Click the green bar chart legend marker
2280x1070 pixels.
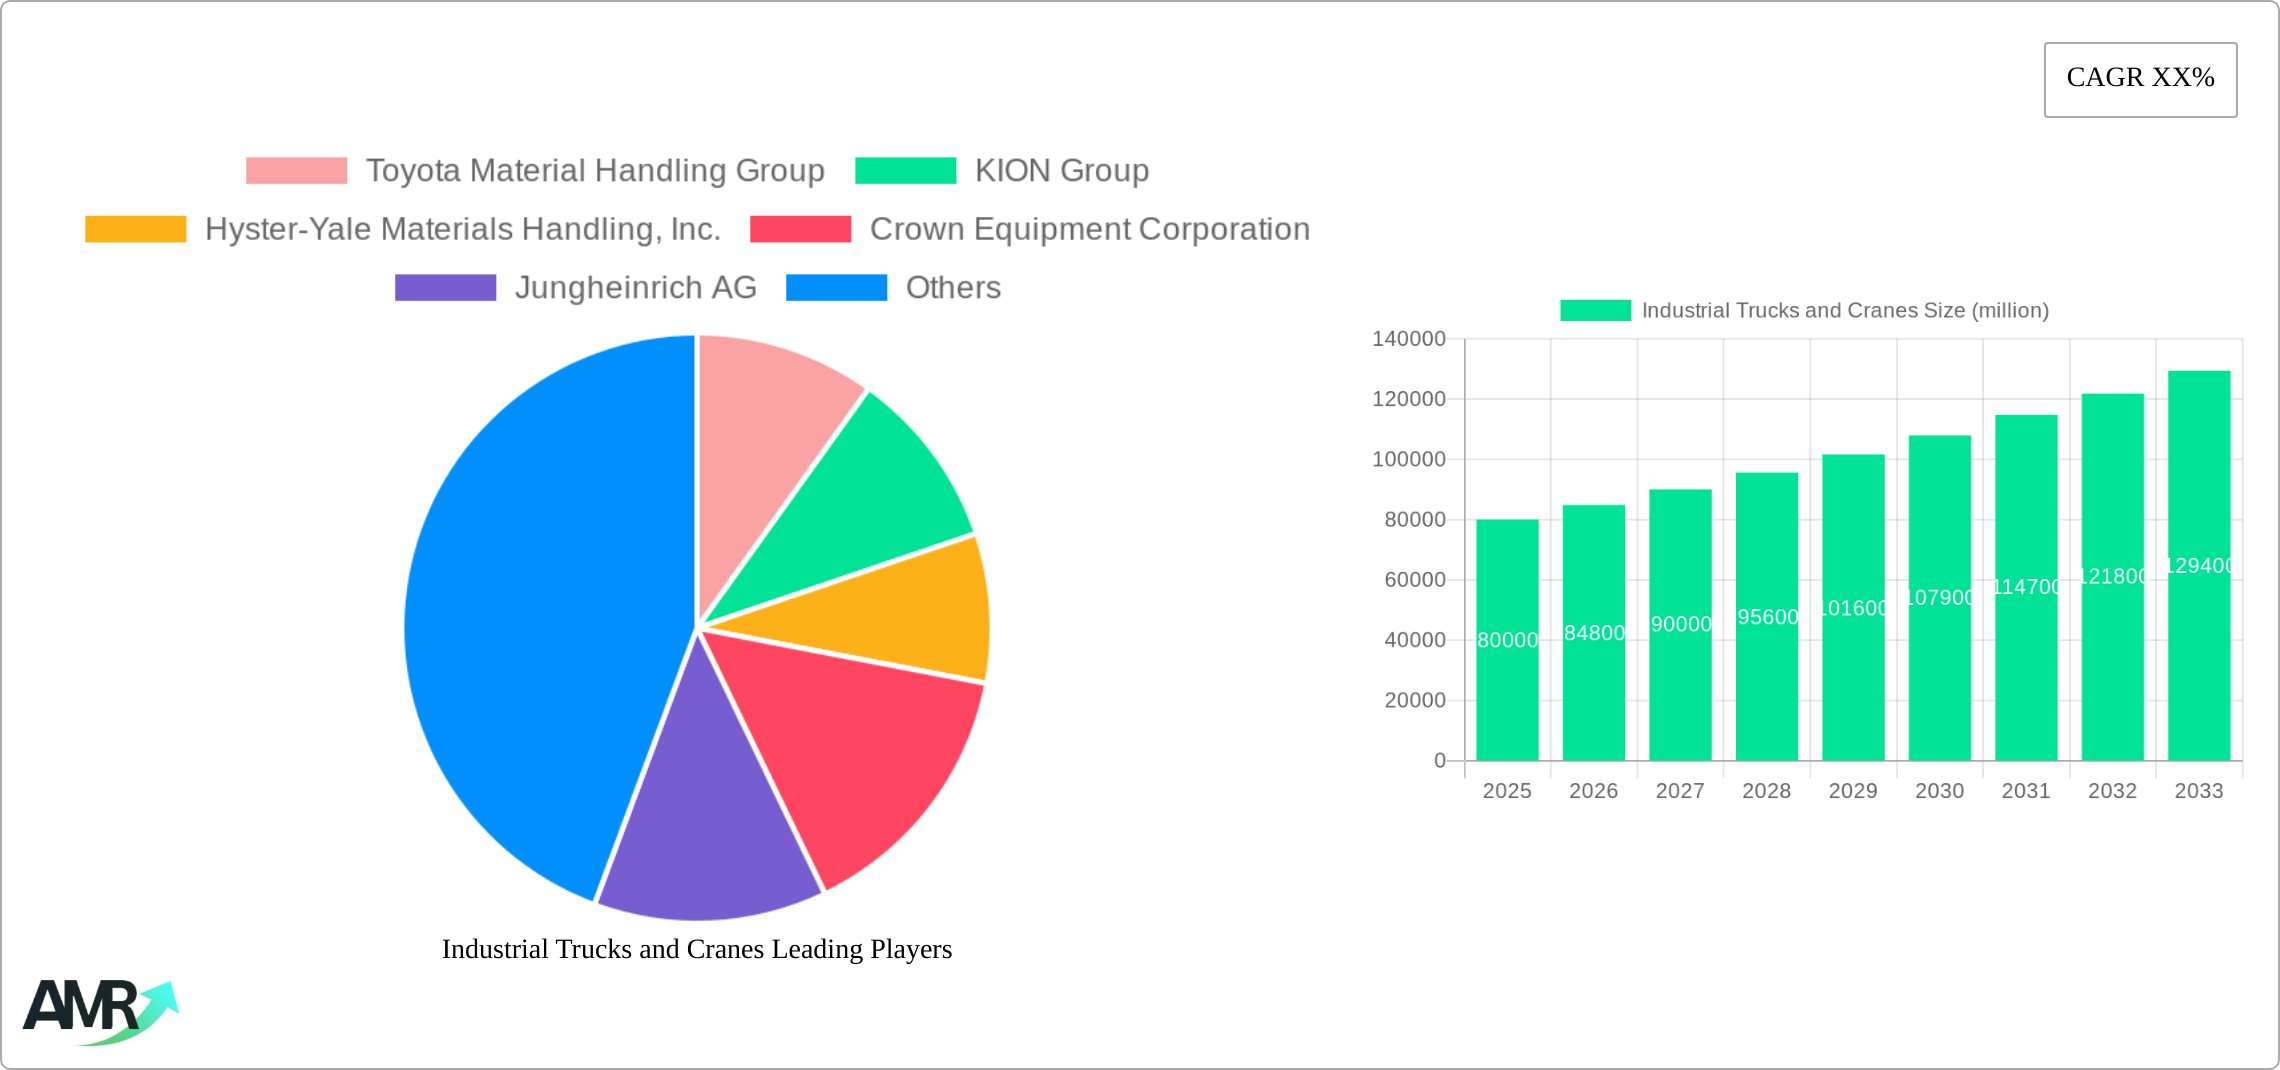click(x=1595, y=310)
